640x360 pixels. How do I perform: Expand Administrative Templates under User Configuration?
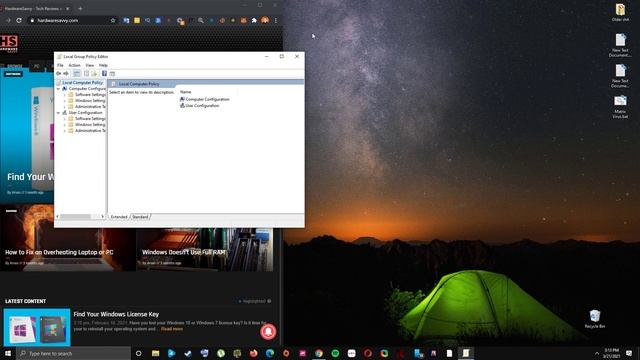(64, 131)
